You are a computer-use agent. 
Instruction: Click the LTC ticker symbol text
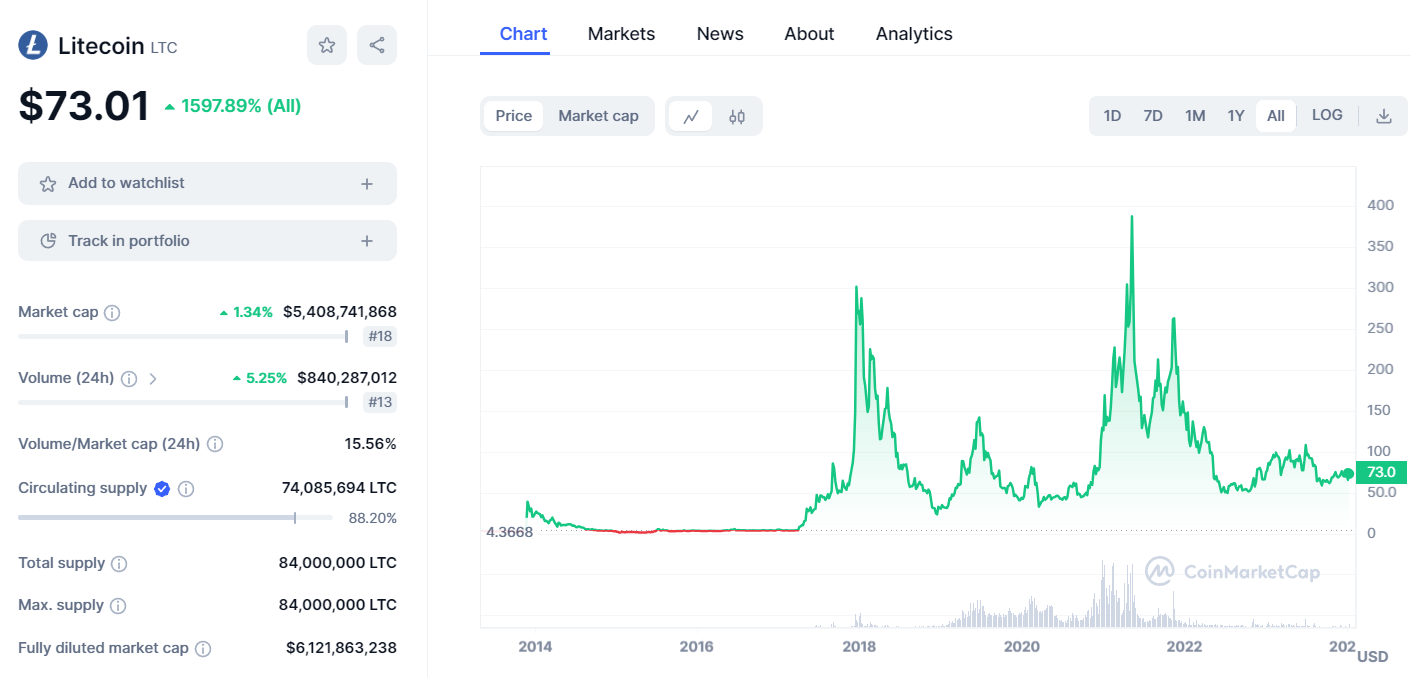164,47
